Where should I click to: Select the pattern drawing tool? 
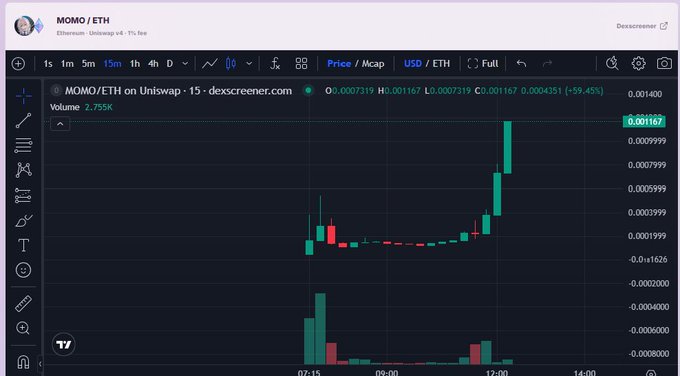coord(23,170)
